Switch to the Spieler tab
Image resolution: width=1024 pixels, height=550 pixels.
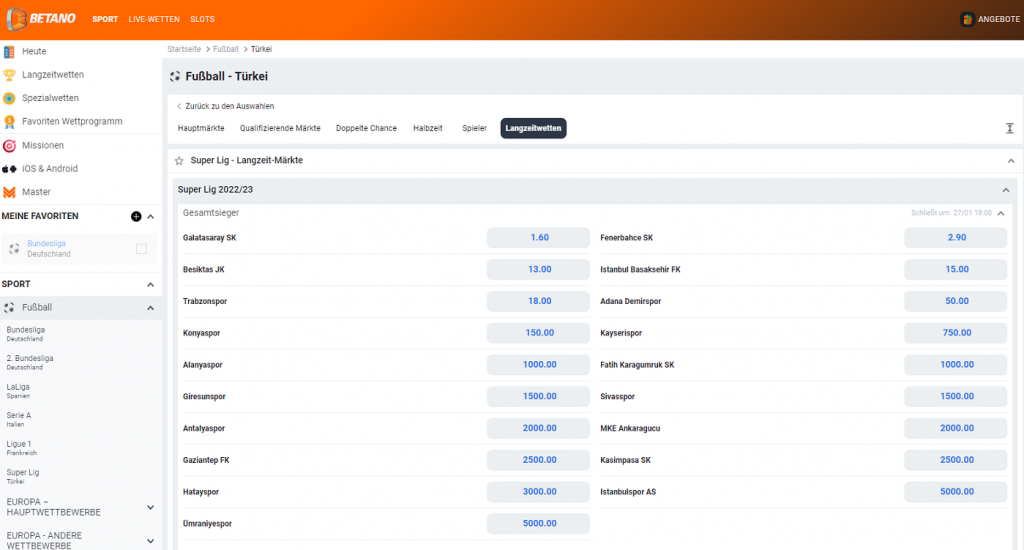tap(475, 128)
